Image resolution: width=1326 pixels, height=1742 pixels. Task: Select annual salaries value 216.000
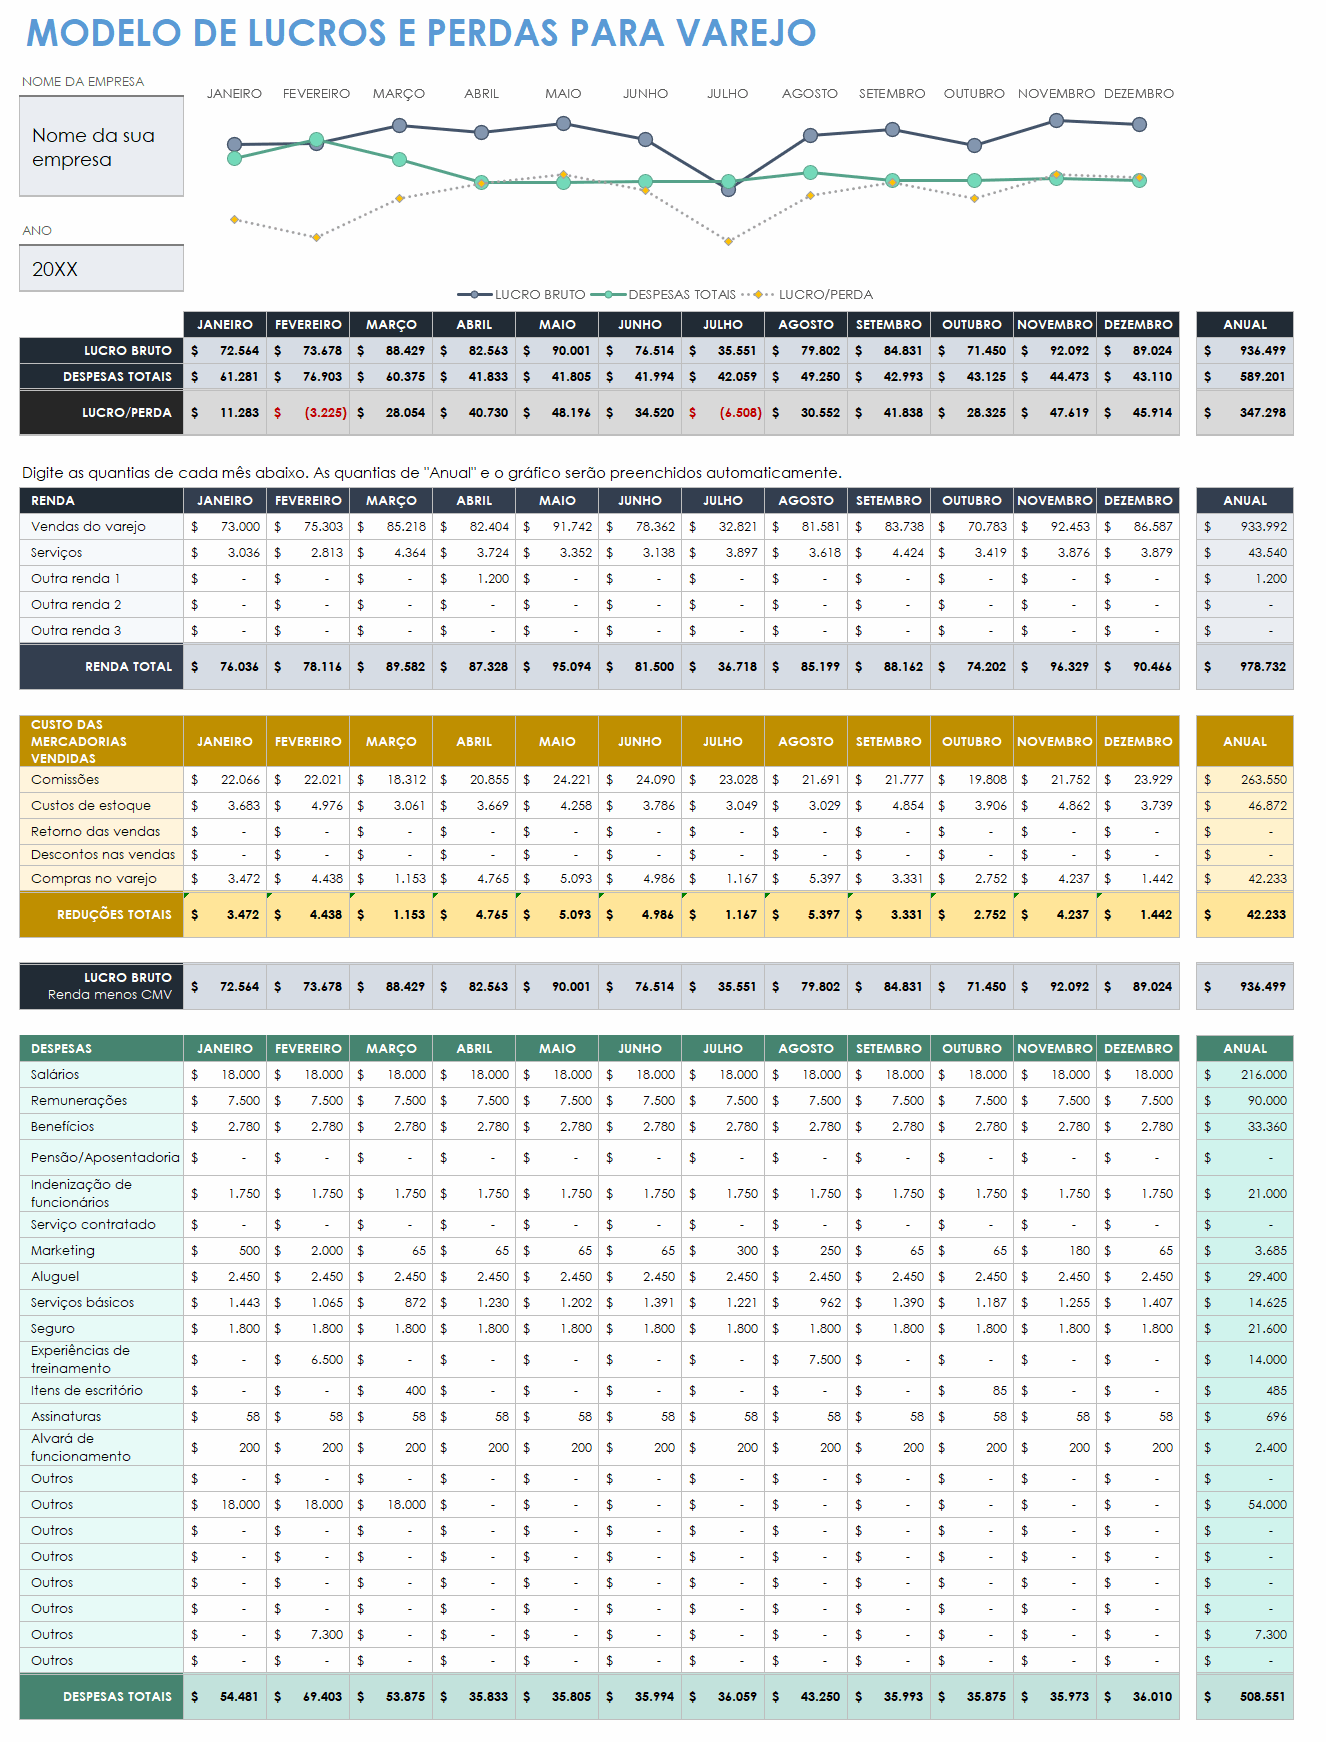1245,1075
